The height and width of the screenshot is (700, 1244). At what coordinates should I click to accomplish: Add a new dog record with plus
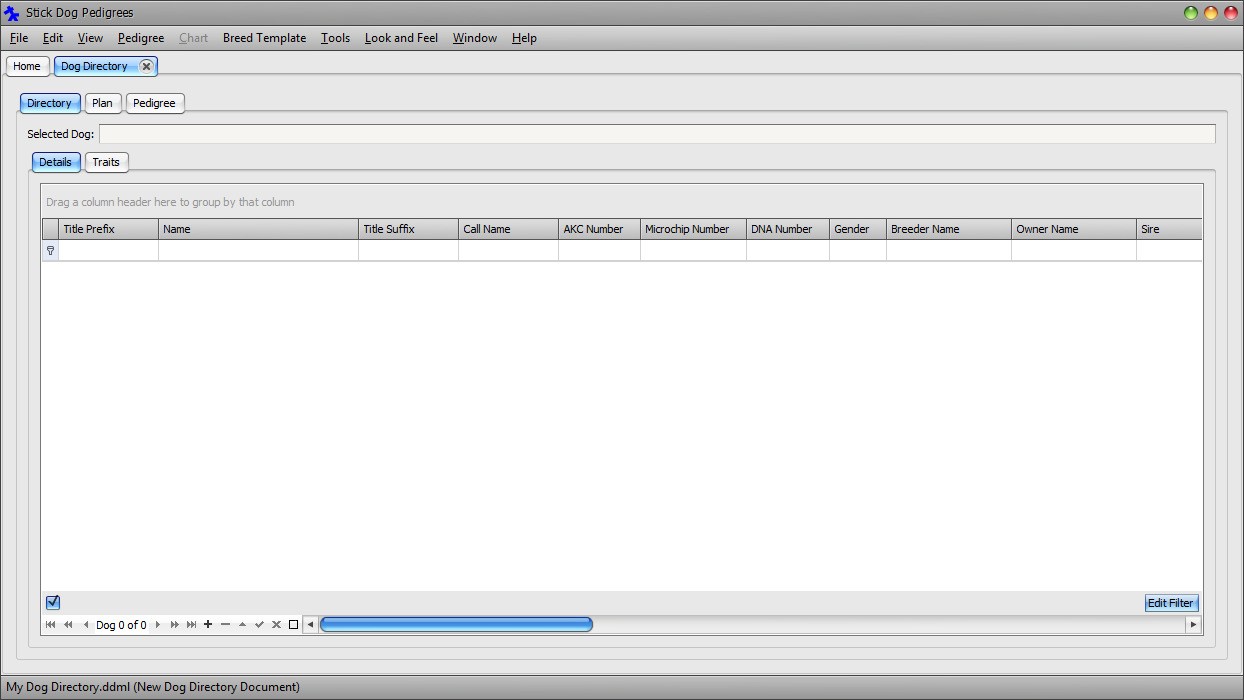(x=208, y=625)
